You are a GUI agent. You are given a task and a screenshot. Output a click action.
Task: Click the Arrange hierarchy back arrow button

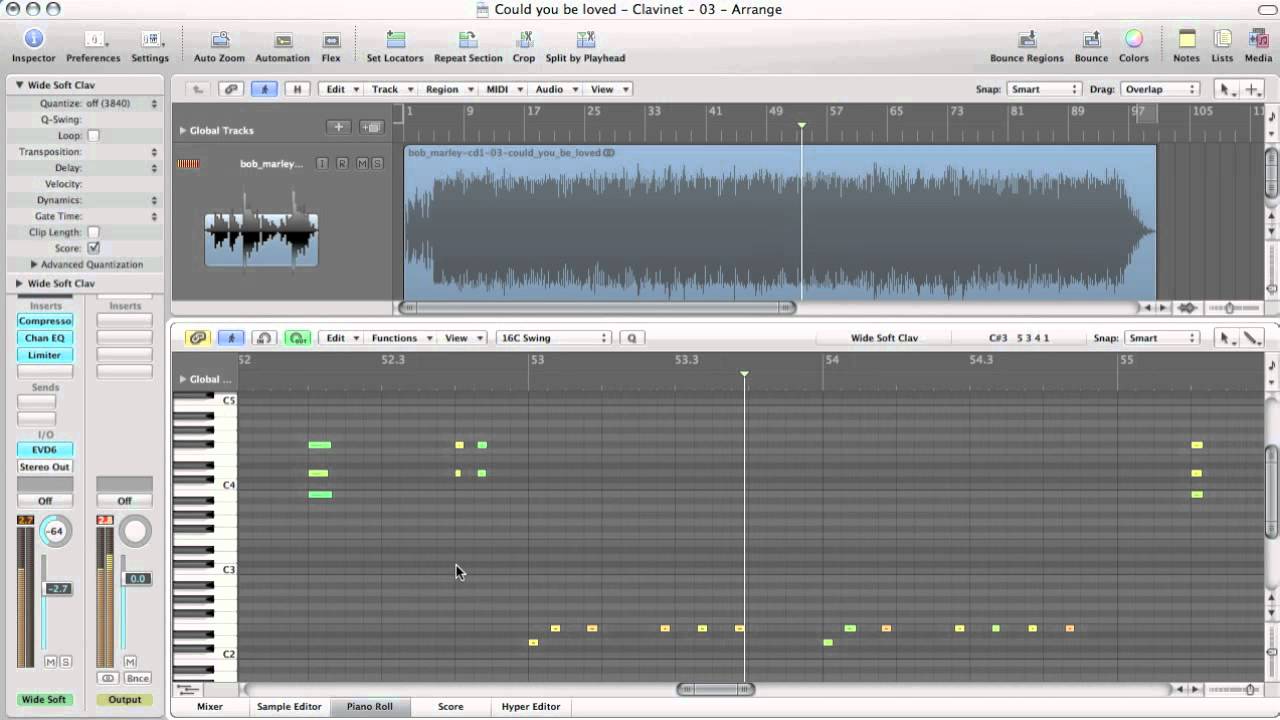(198, 89)
